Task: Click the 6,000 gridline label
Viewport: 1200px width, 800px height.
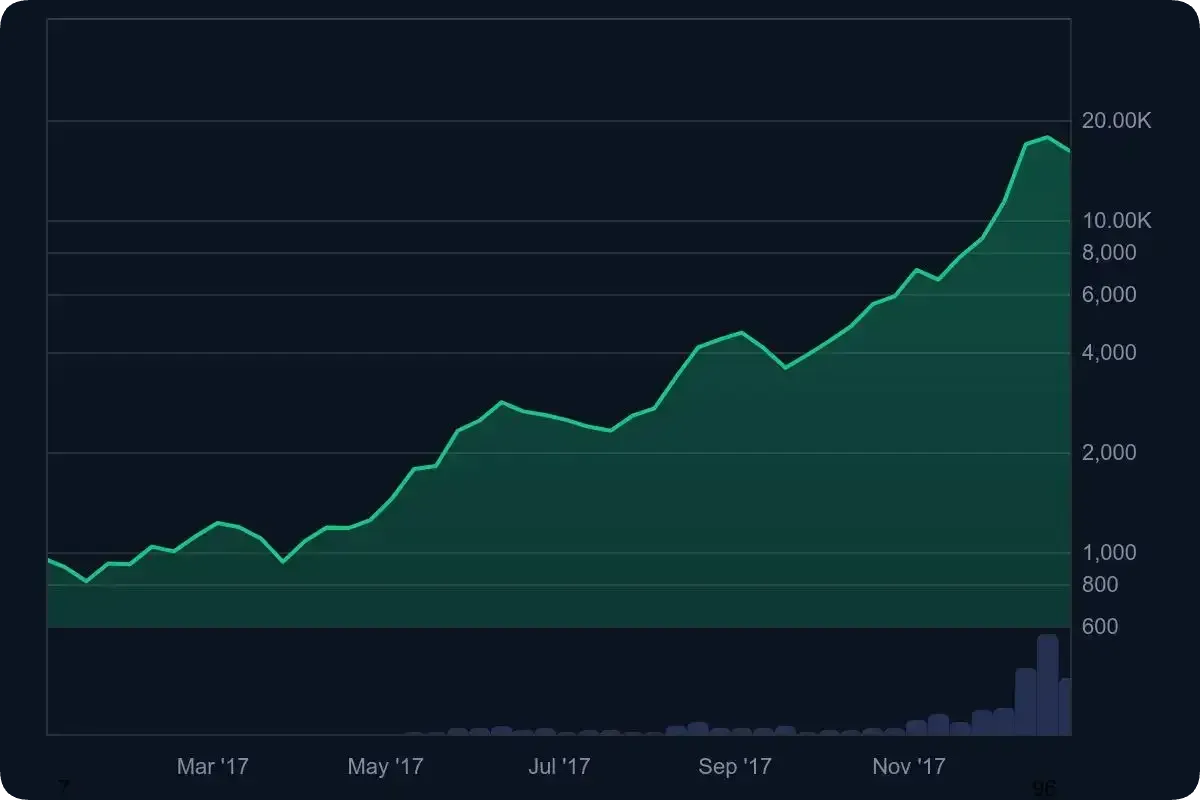Action: [x=1108, y=294]
